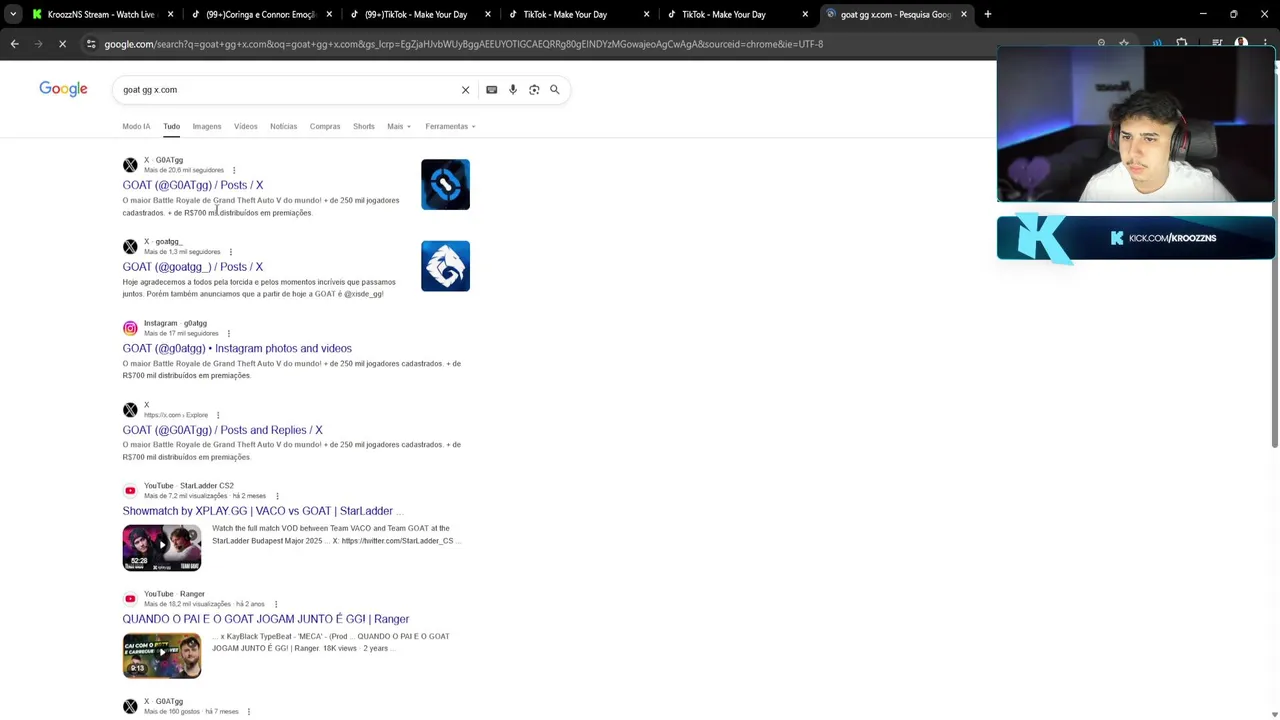1280x720 pixels.
Task: Click X favicon of G0ATgg result
Action: coord(130,165)
